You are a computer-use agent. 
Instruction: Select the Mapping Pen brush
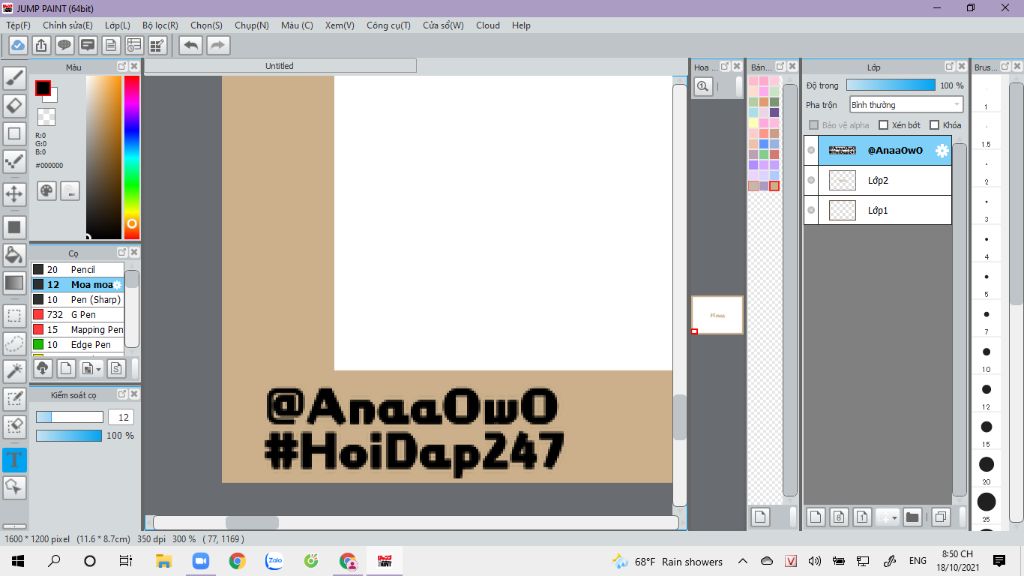pos(78,329)
